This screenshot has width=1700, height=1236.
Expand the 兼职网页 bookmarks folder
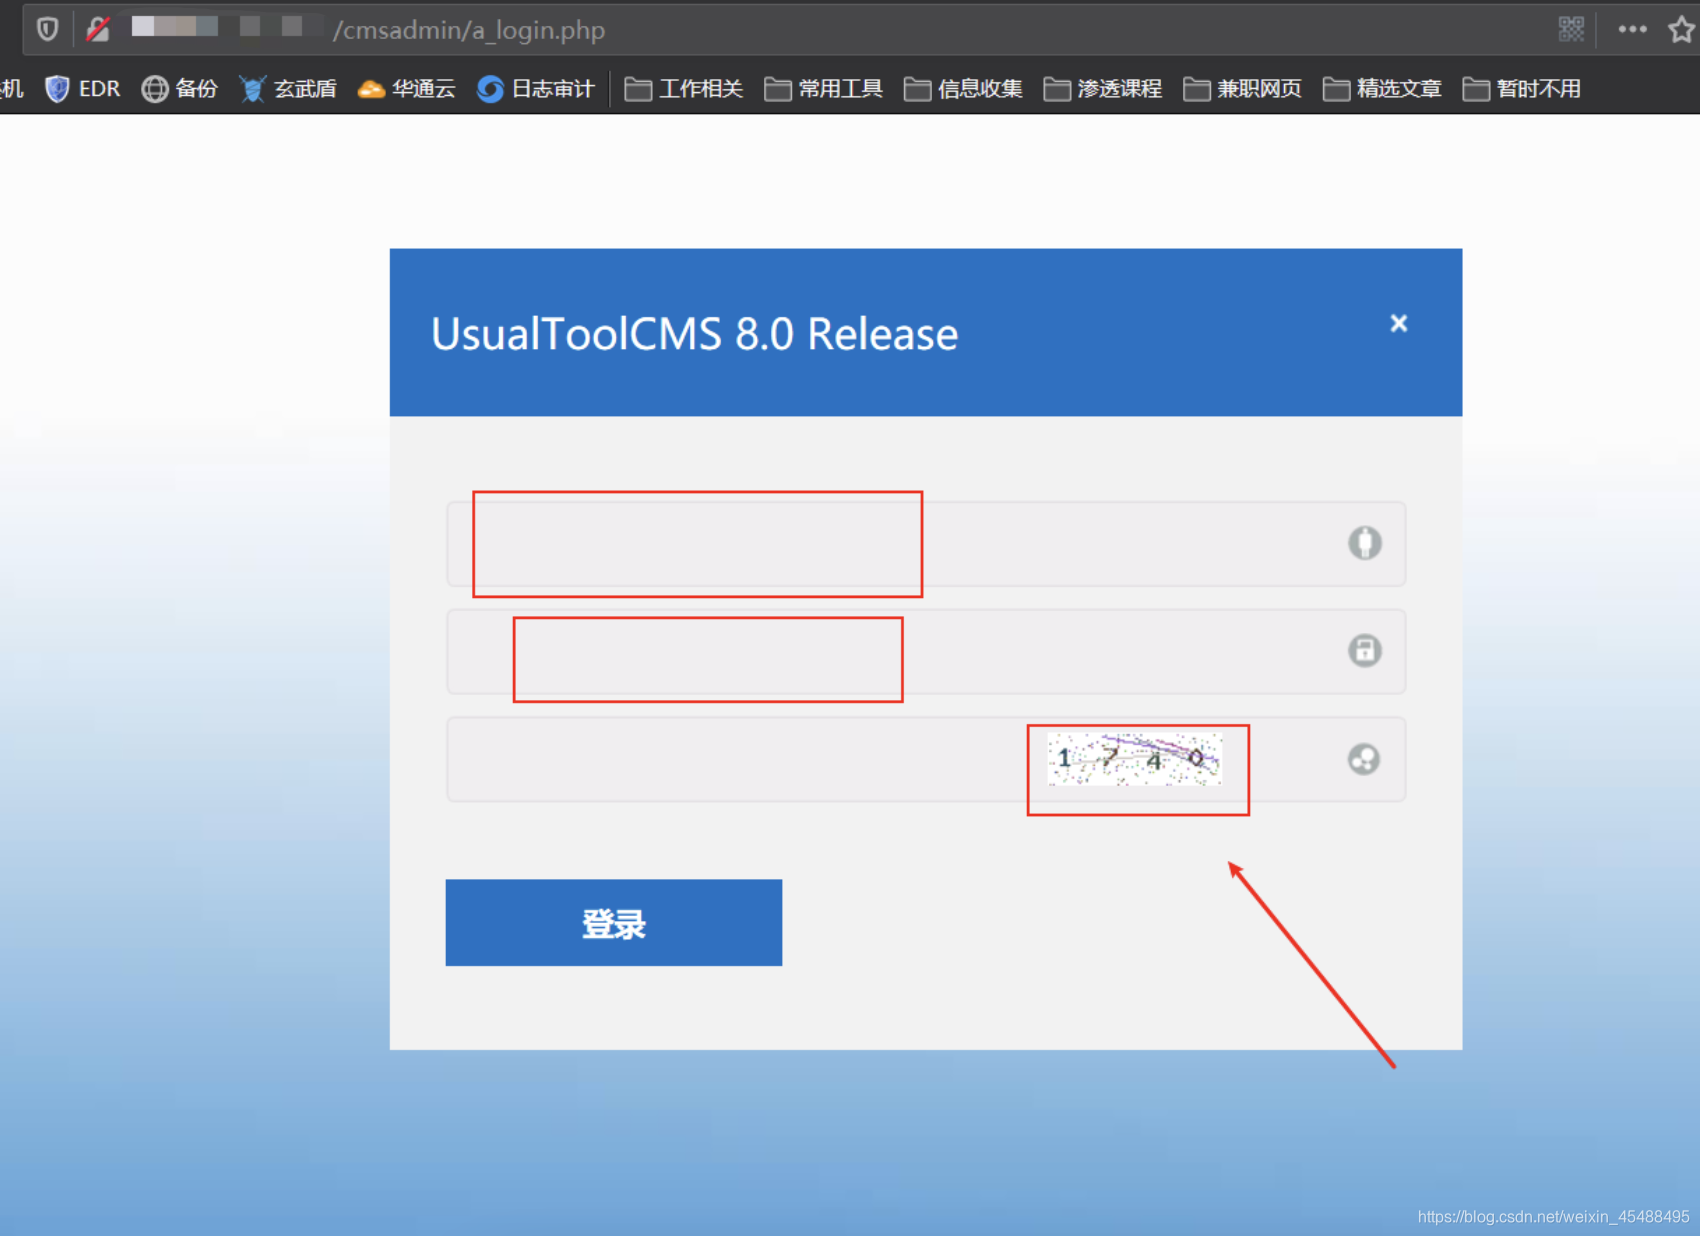pyautogui.click(x=1243, y=89)
